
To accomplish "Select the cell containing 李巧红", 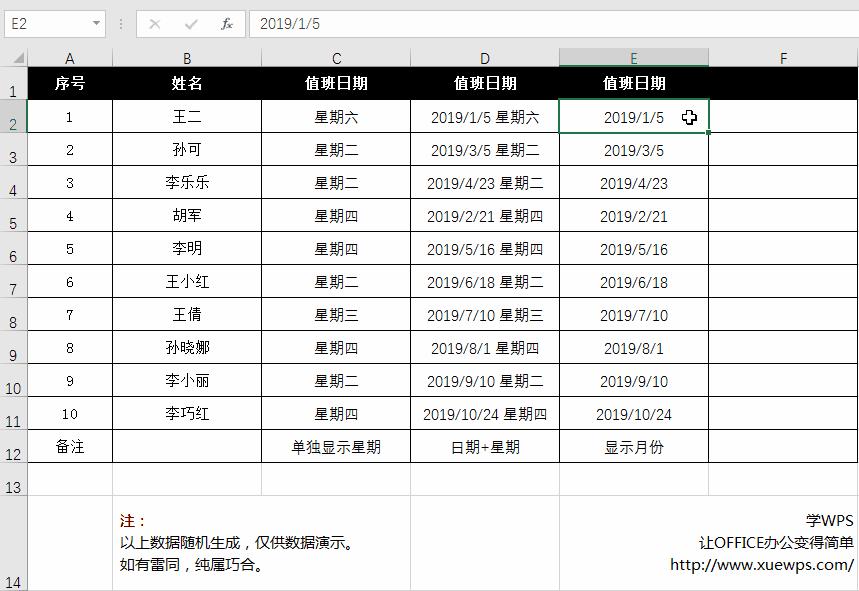I will (x=187, y=414).
